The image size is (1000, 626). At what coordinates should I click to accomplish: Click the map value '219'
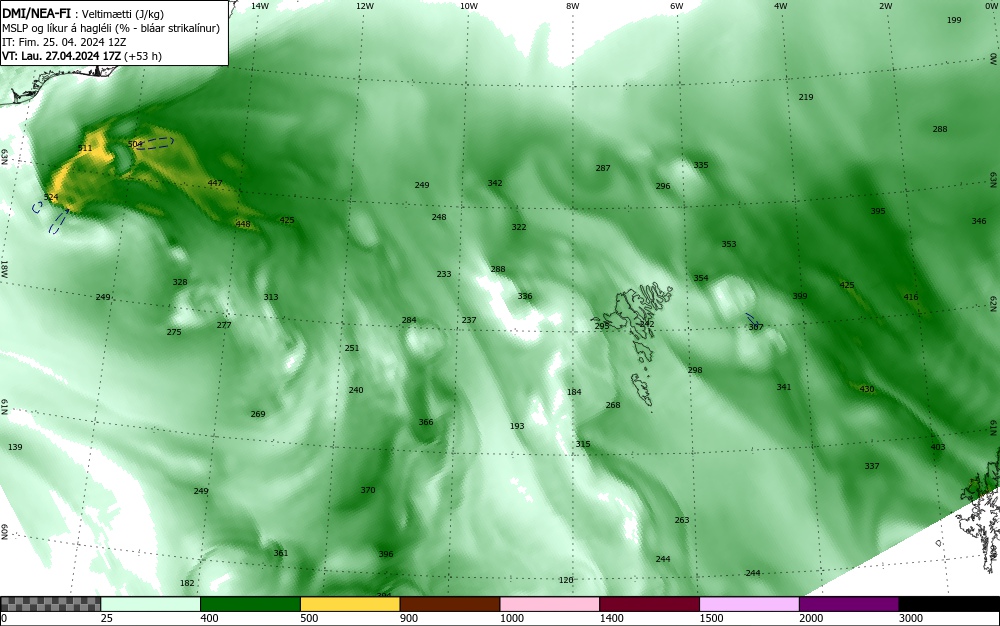pyautogui.click(x=806, y=97)
